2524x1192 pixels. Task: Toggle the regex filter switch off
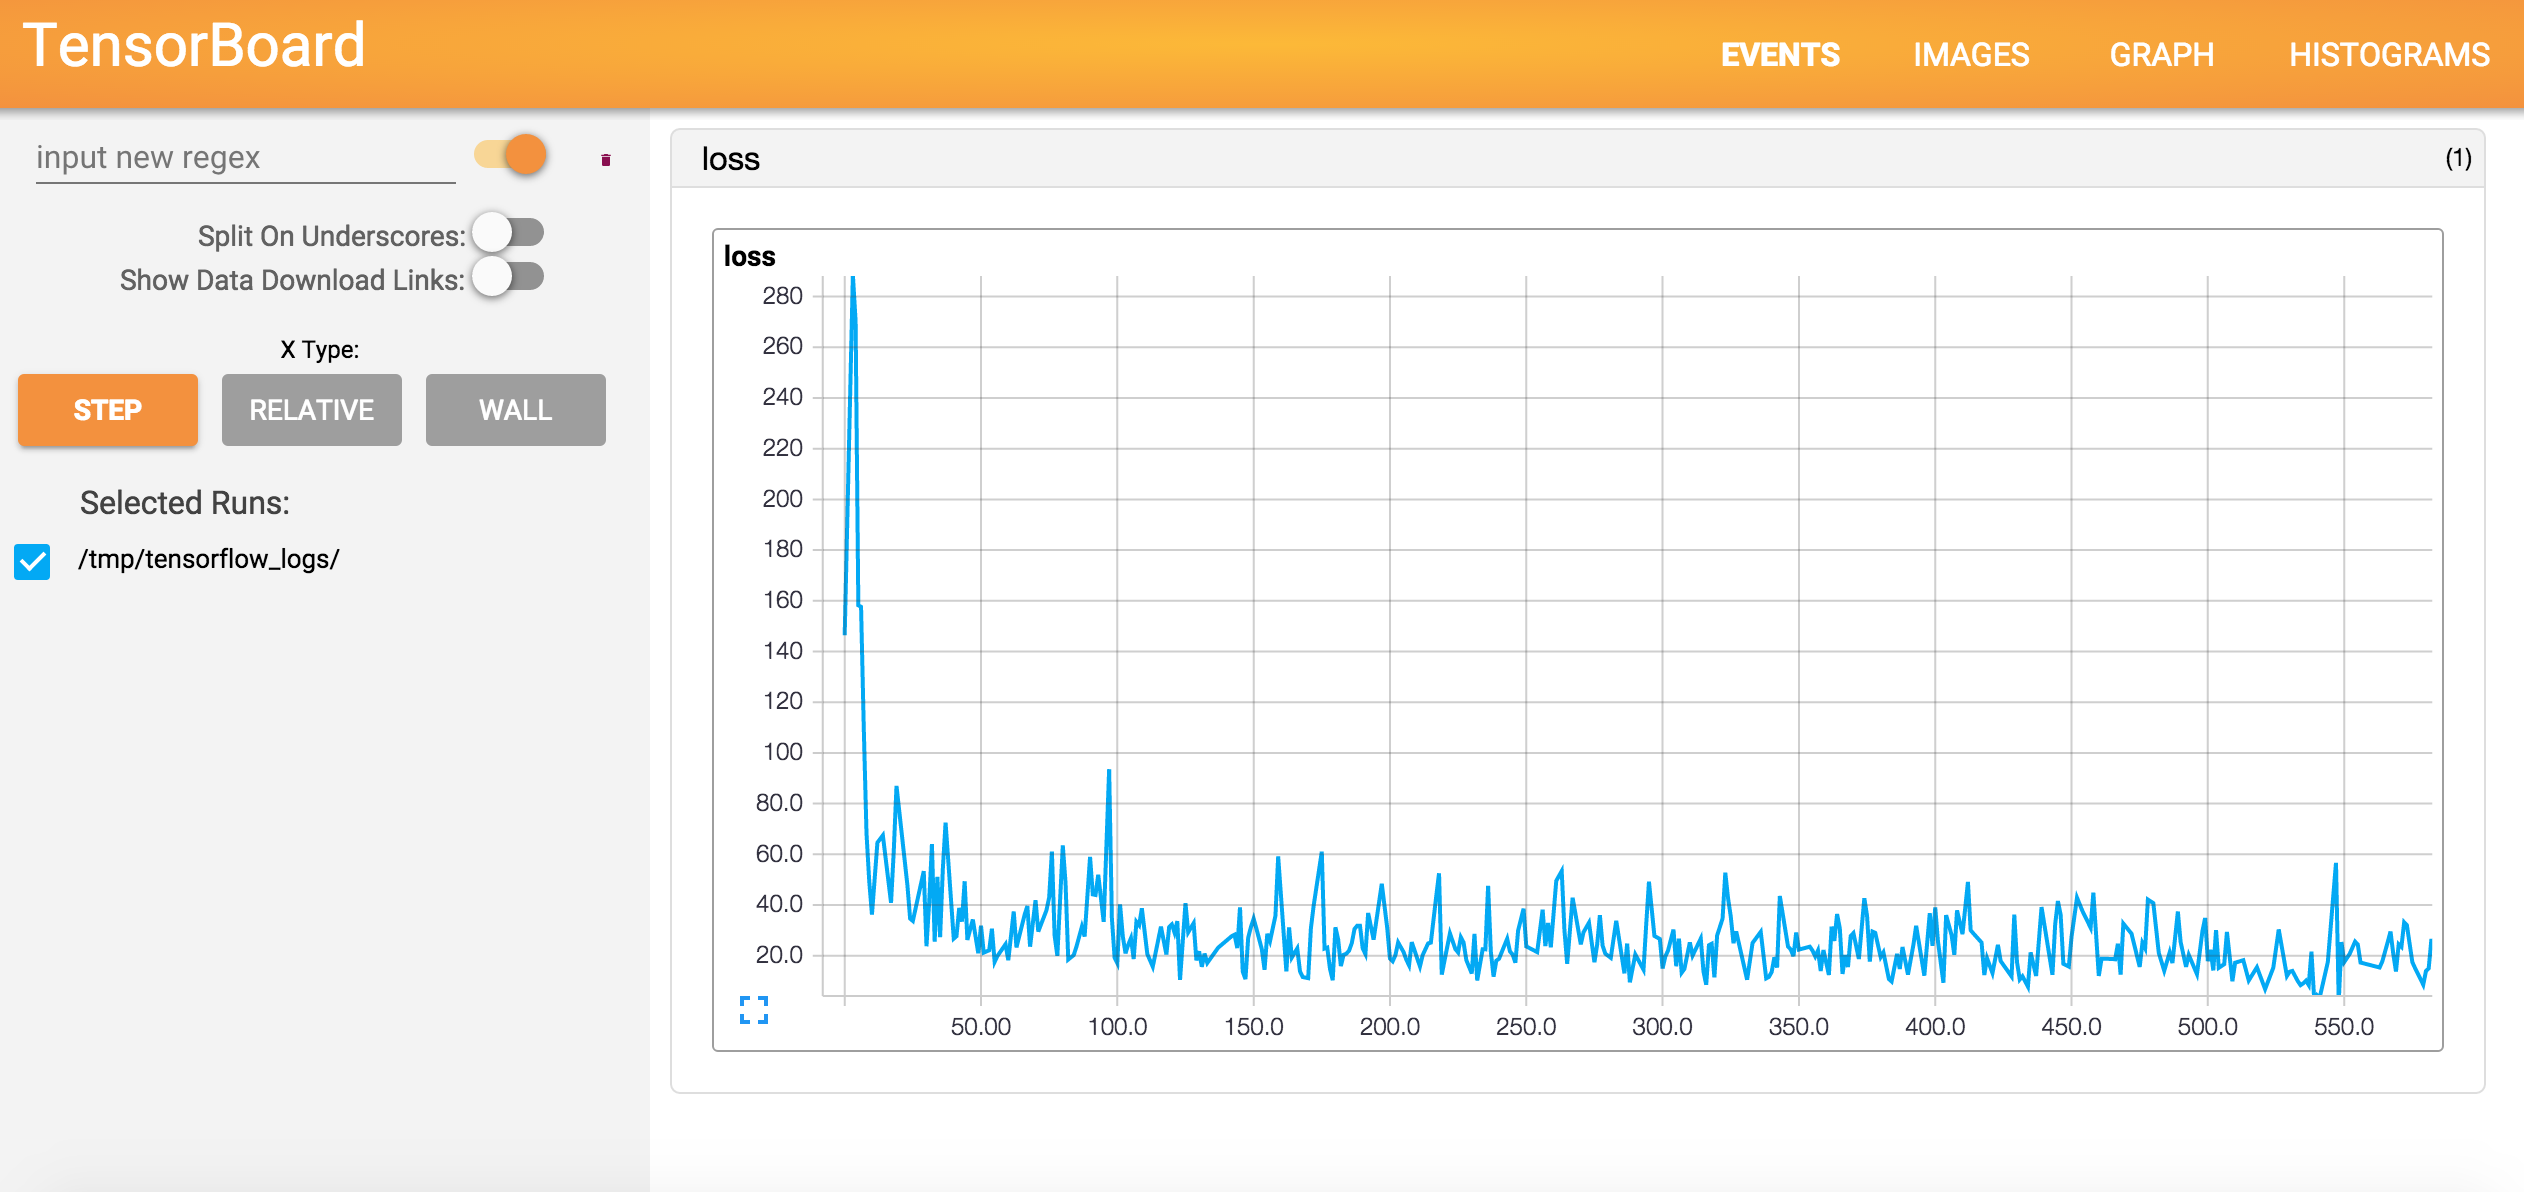[511, 155]
